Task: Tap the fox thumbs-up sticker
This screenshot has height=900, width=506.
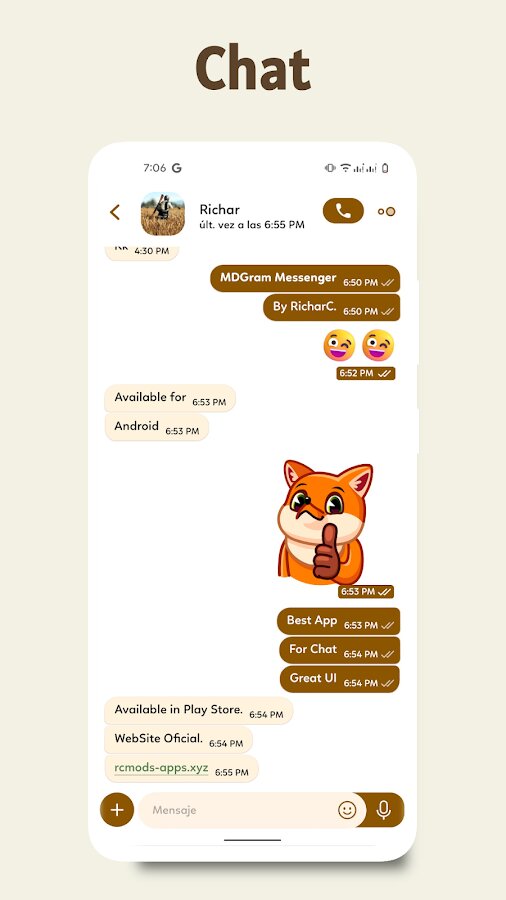Action: coord(325,519)
